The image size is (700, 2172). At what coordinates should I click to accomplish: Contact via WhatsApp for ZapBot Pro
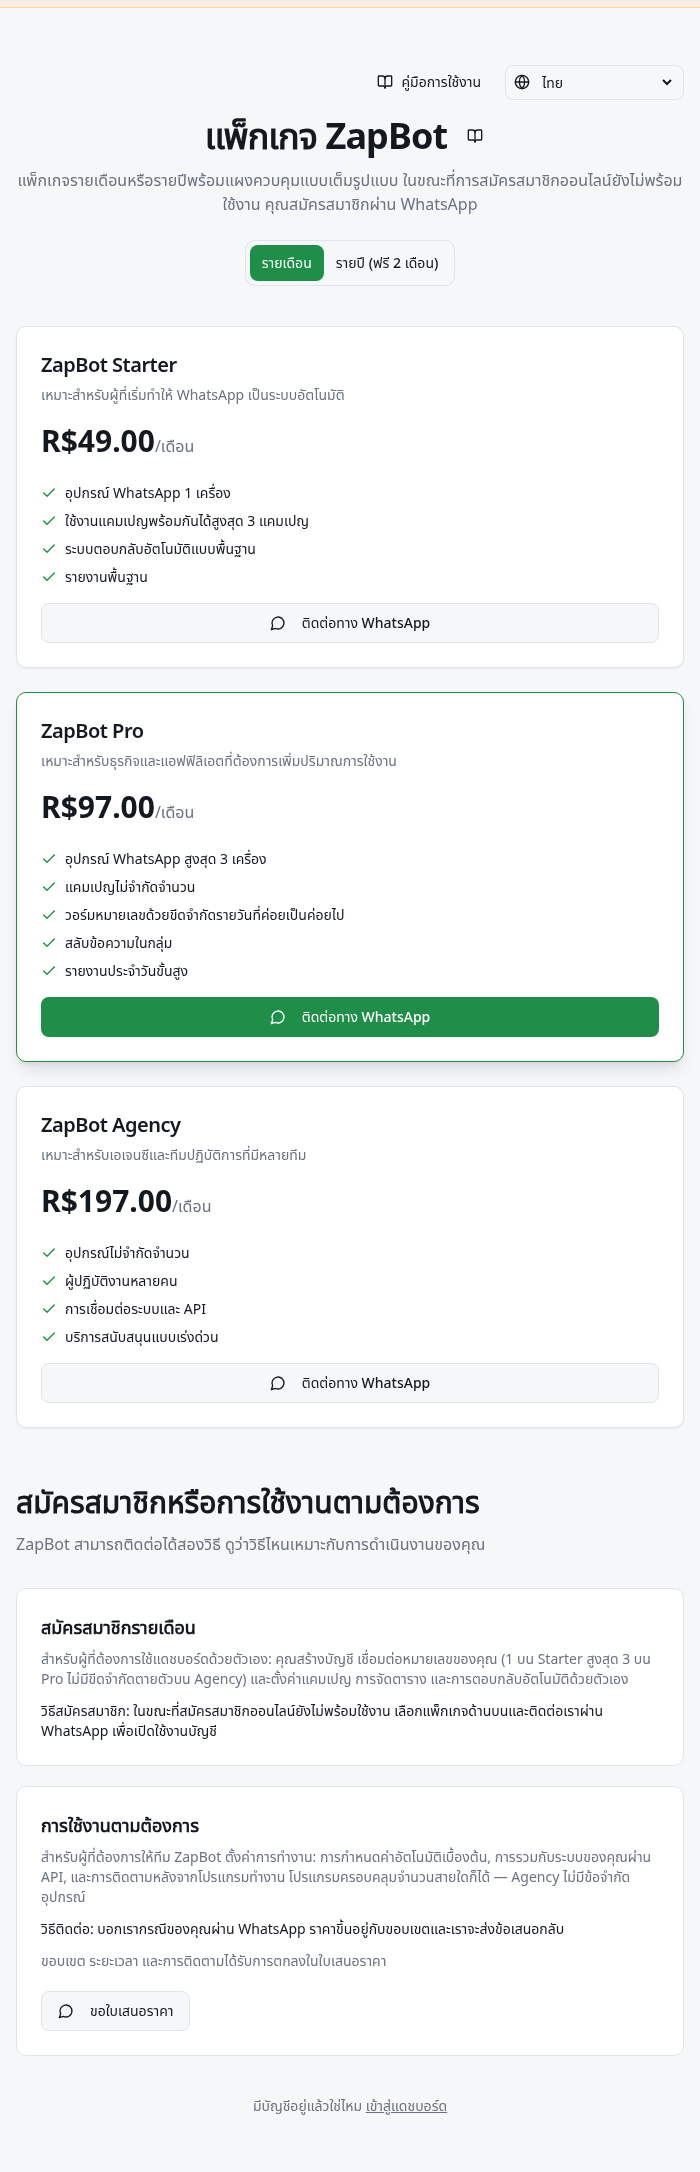point(350,1017)
